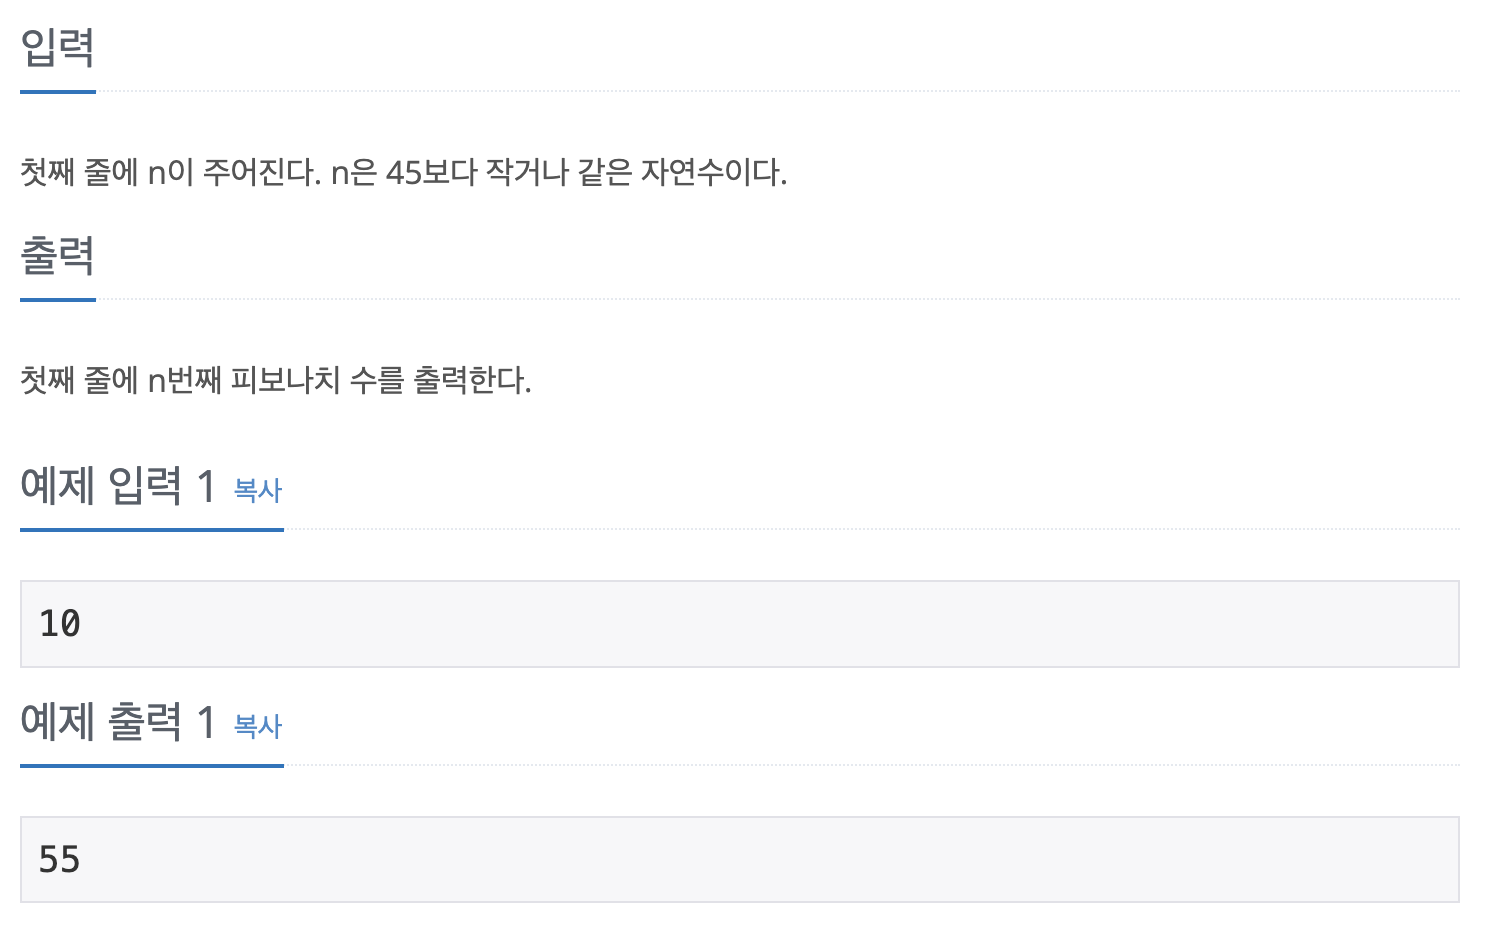Viewport: 1500px width, 940px height.
Task: Click the blue underline beneath 예제 입력 1
Action: click(x=152, y=530)
